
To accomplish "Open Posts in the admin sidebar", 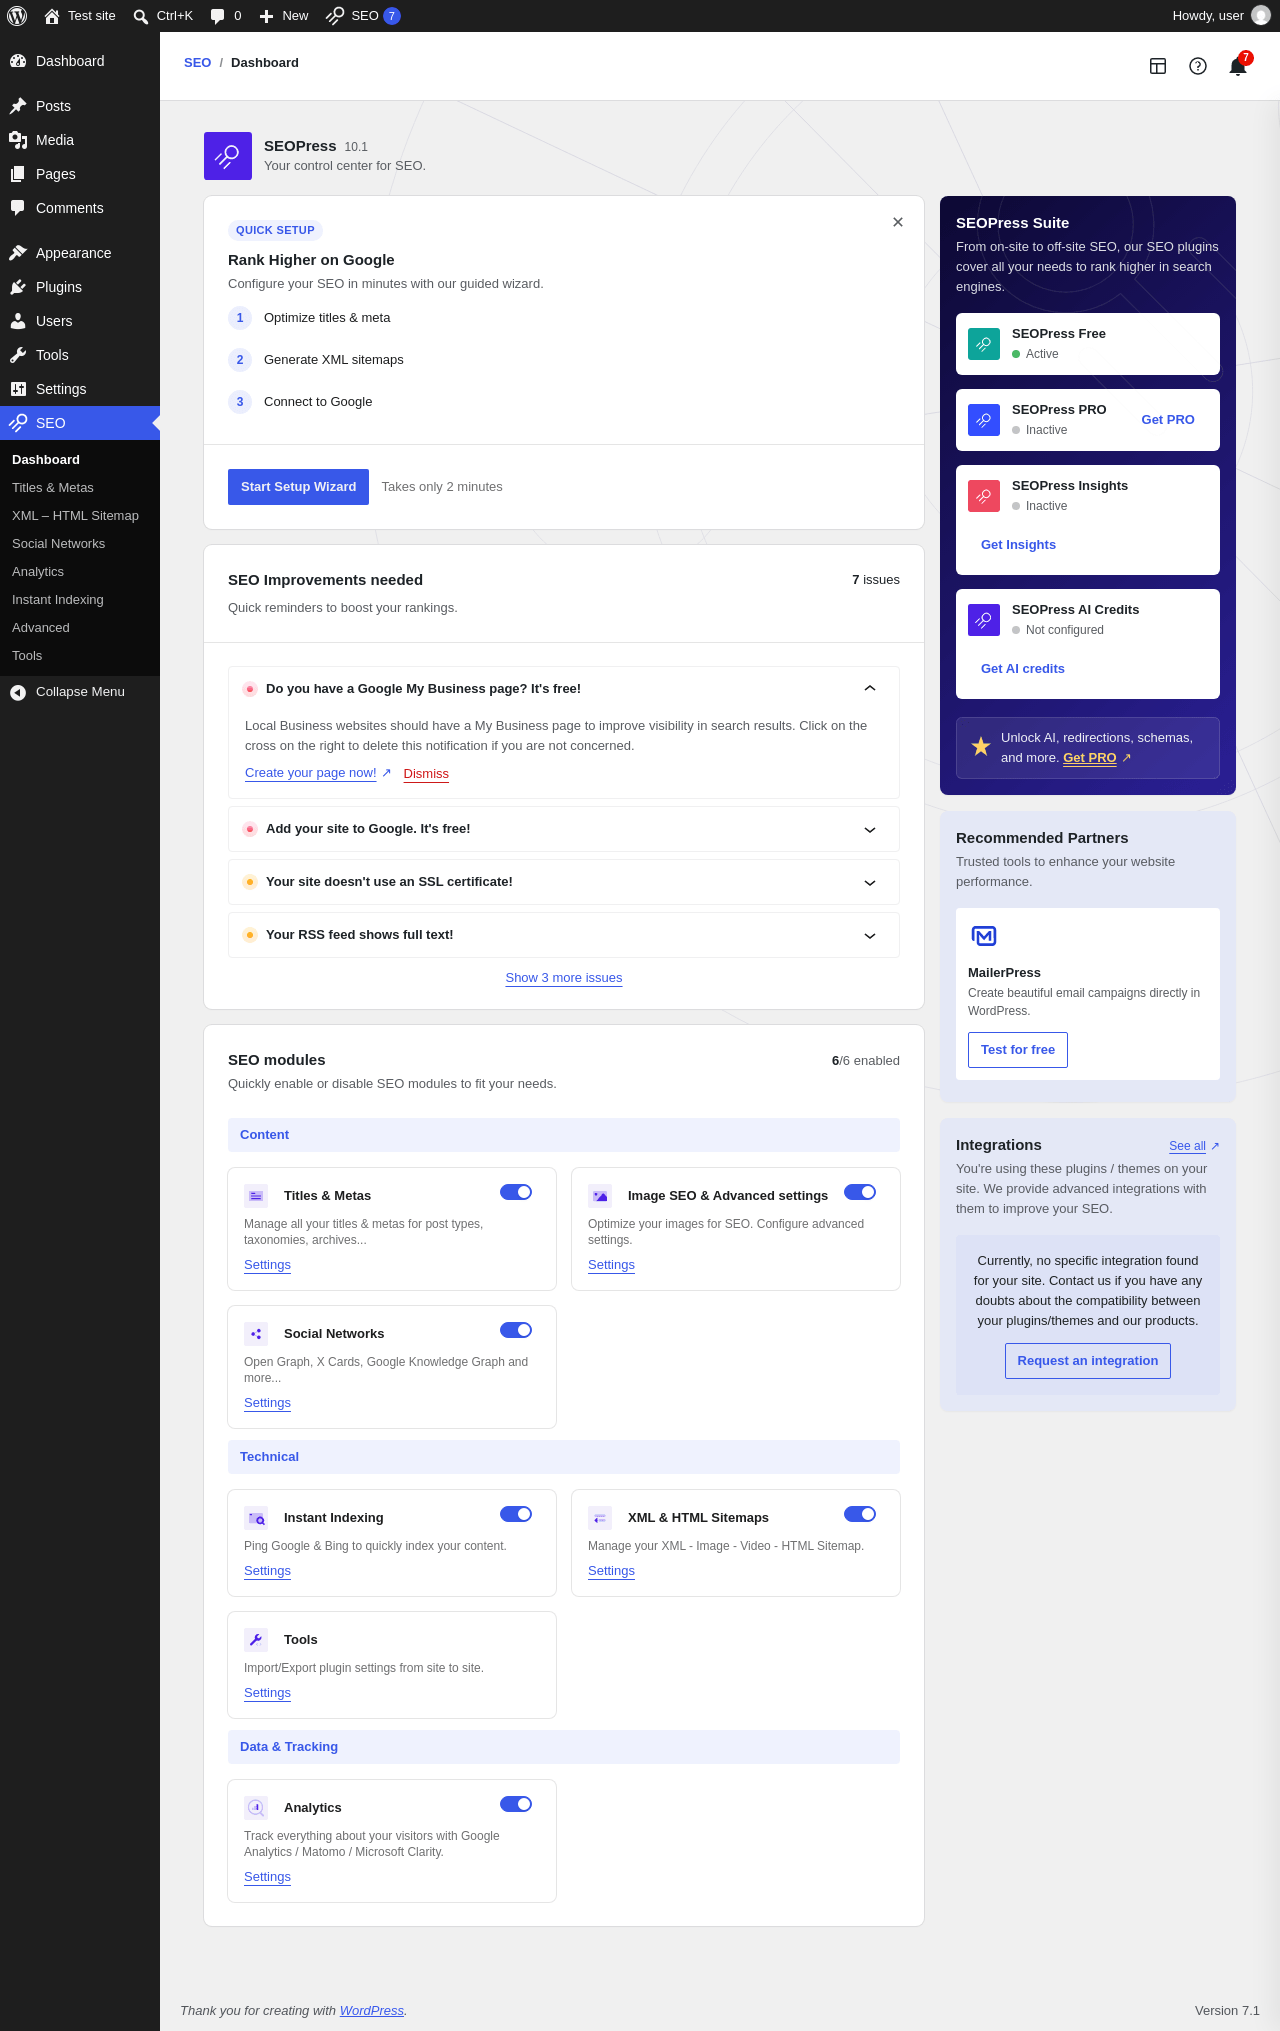I will (x=80, y=106).
